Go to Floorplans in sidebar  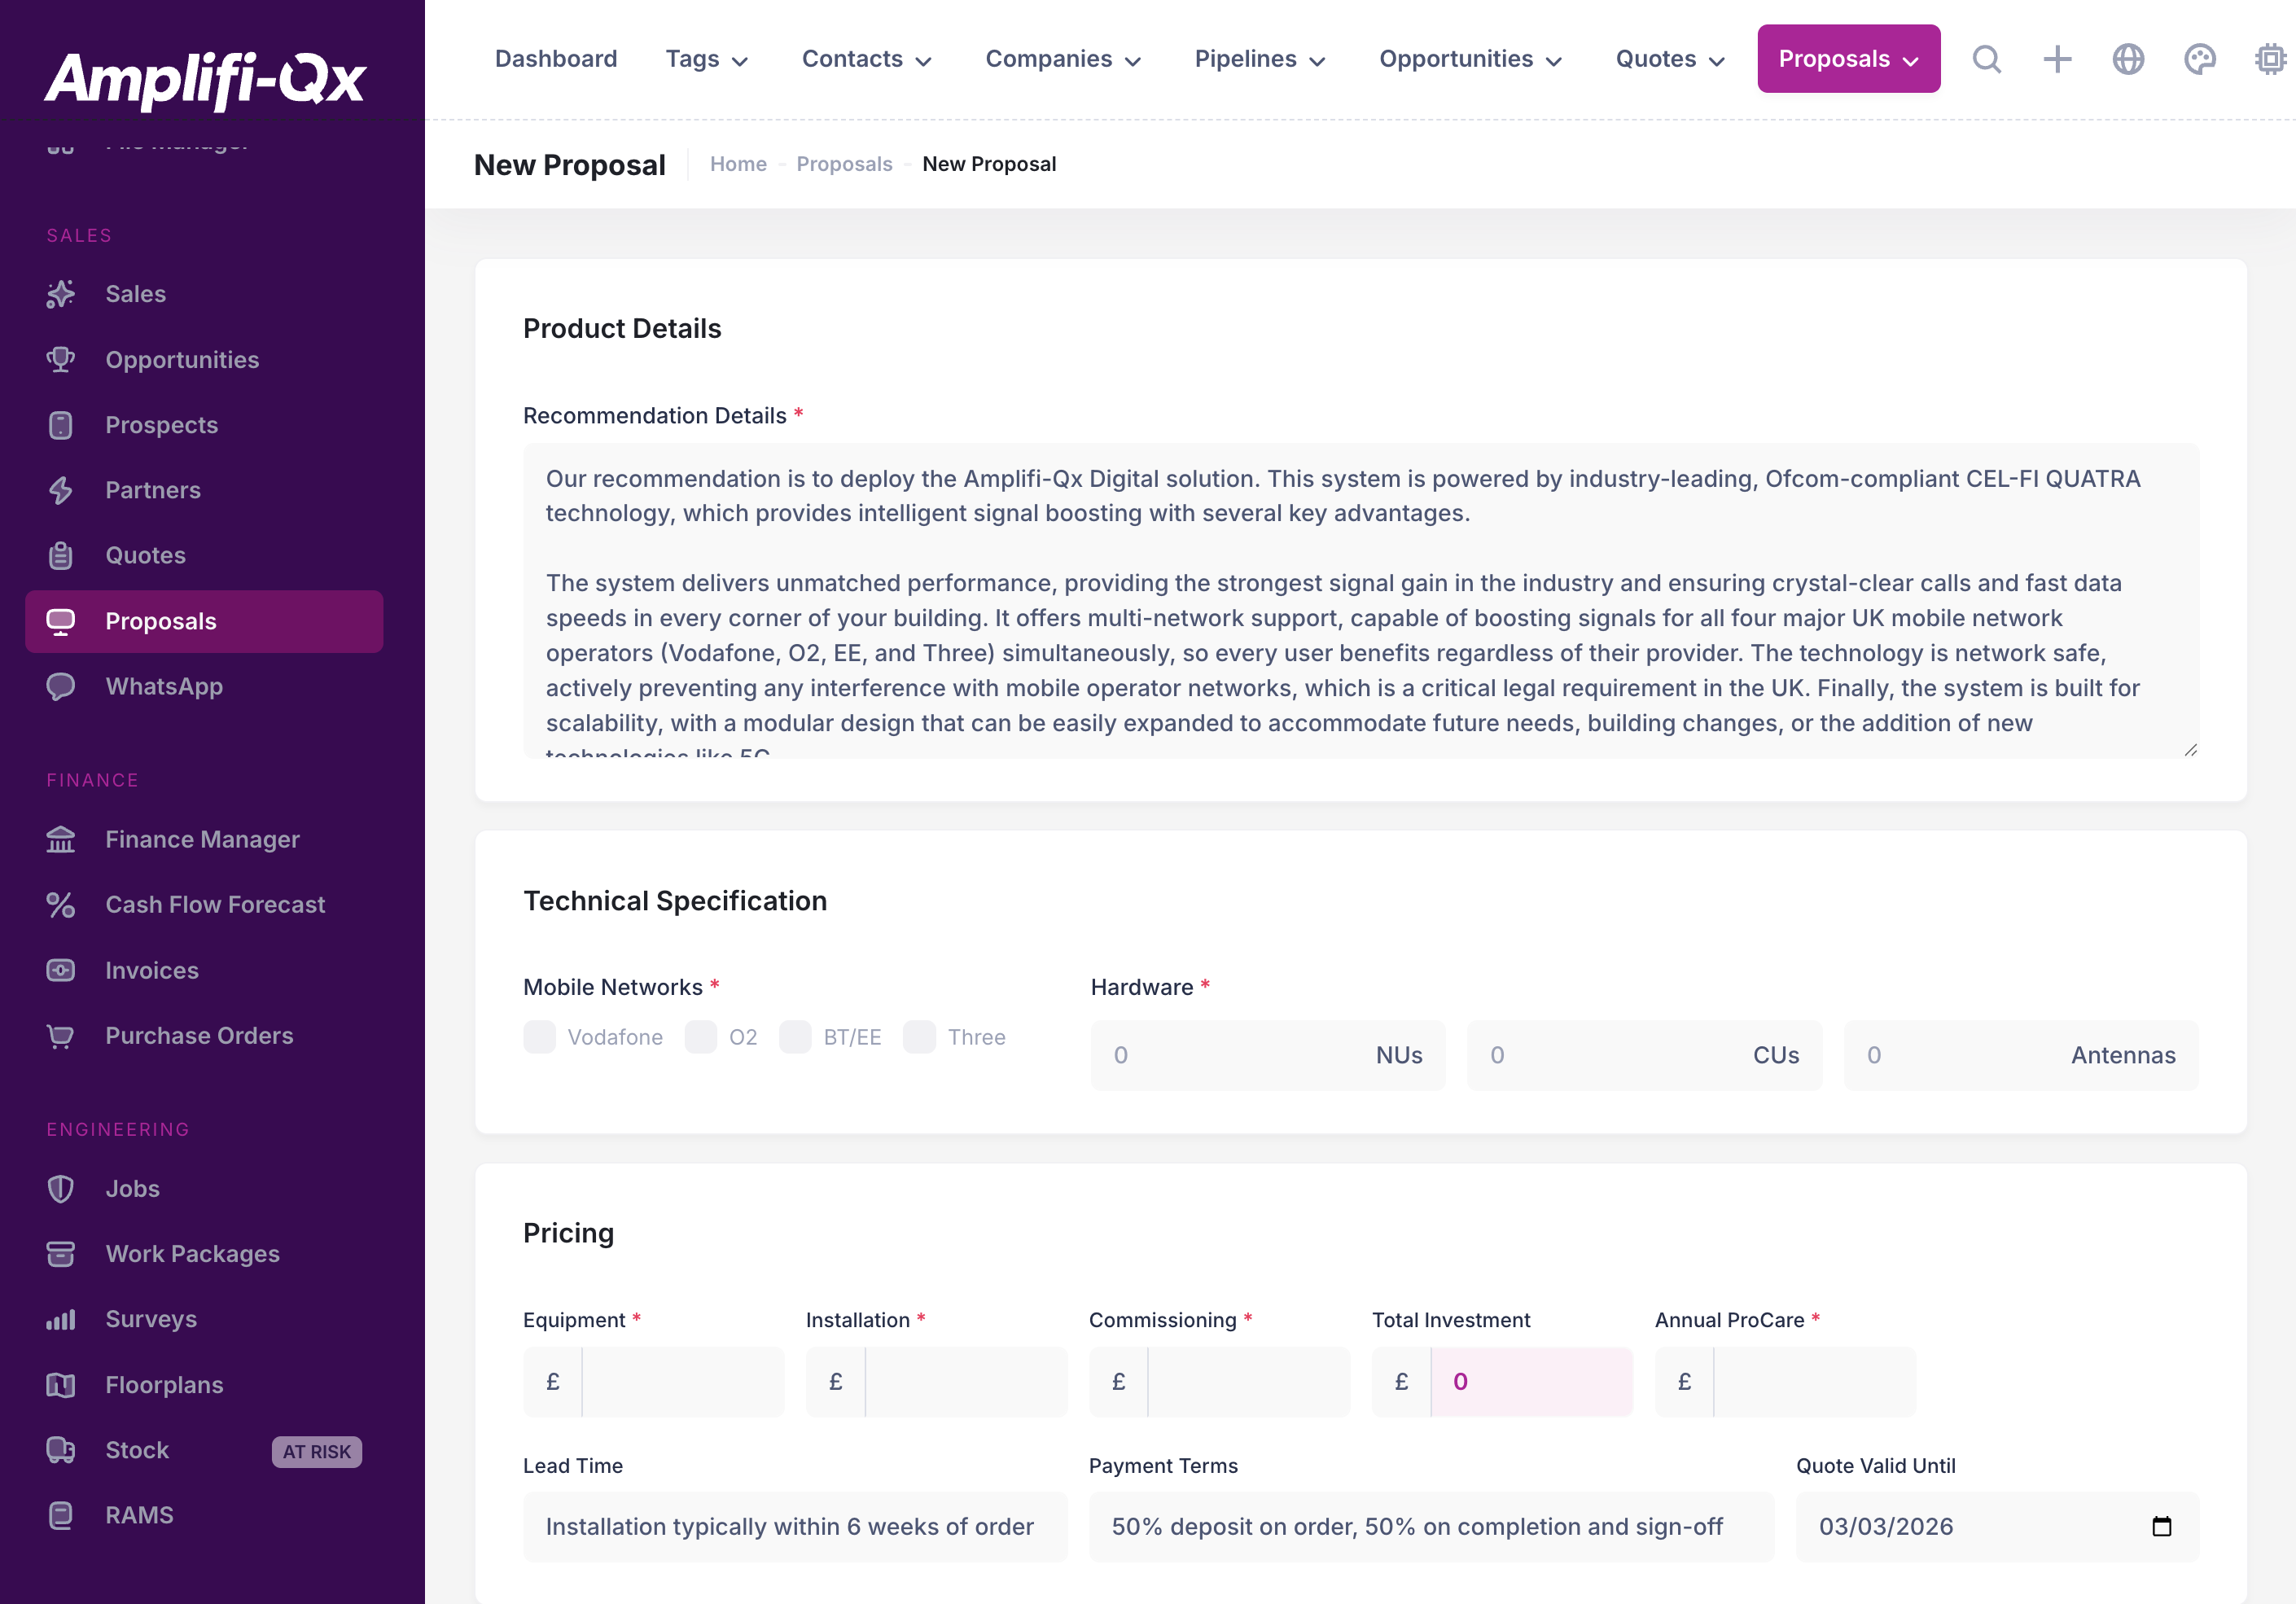coord(164,1384)
